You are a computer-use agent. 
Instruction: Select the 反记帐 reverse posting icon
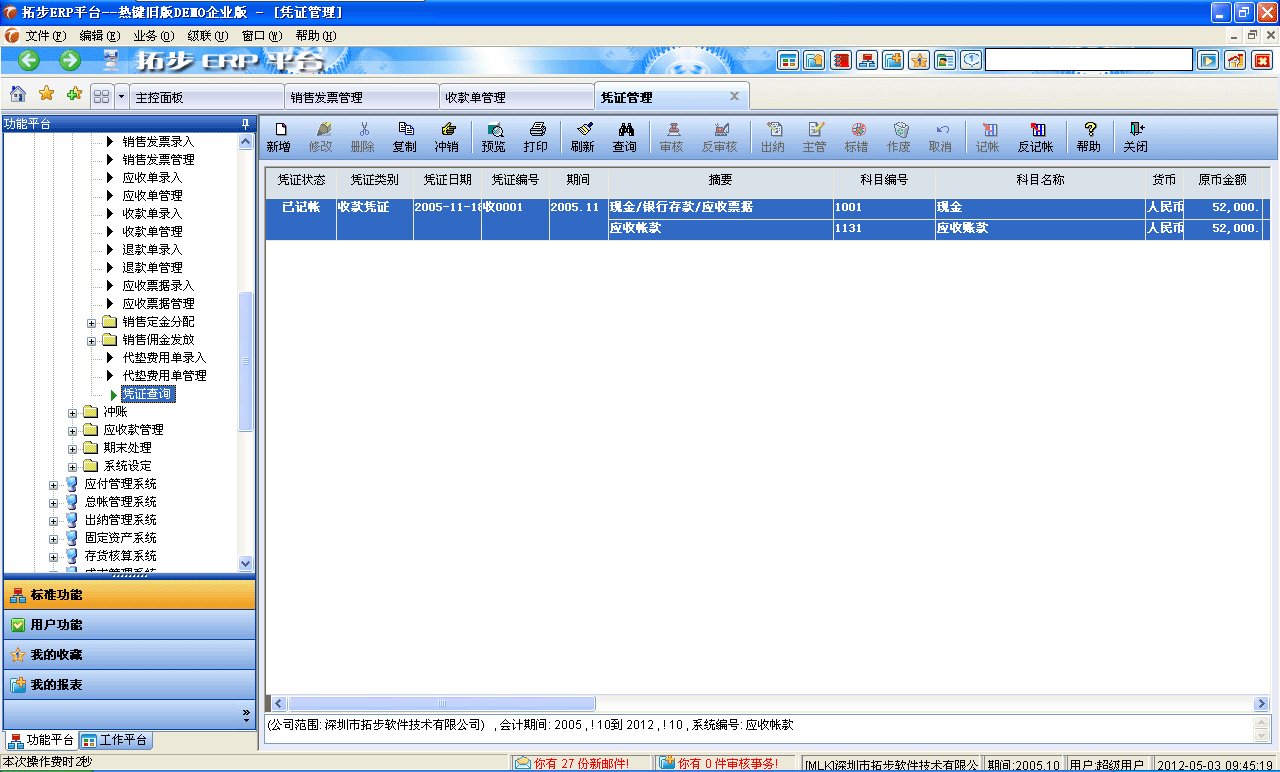pyautogui.click(x=1036, y=137)
